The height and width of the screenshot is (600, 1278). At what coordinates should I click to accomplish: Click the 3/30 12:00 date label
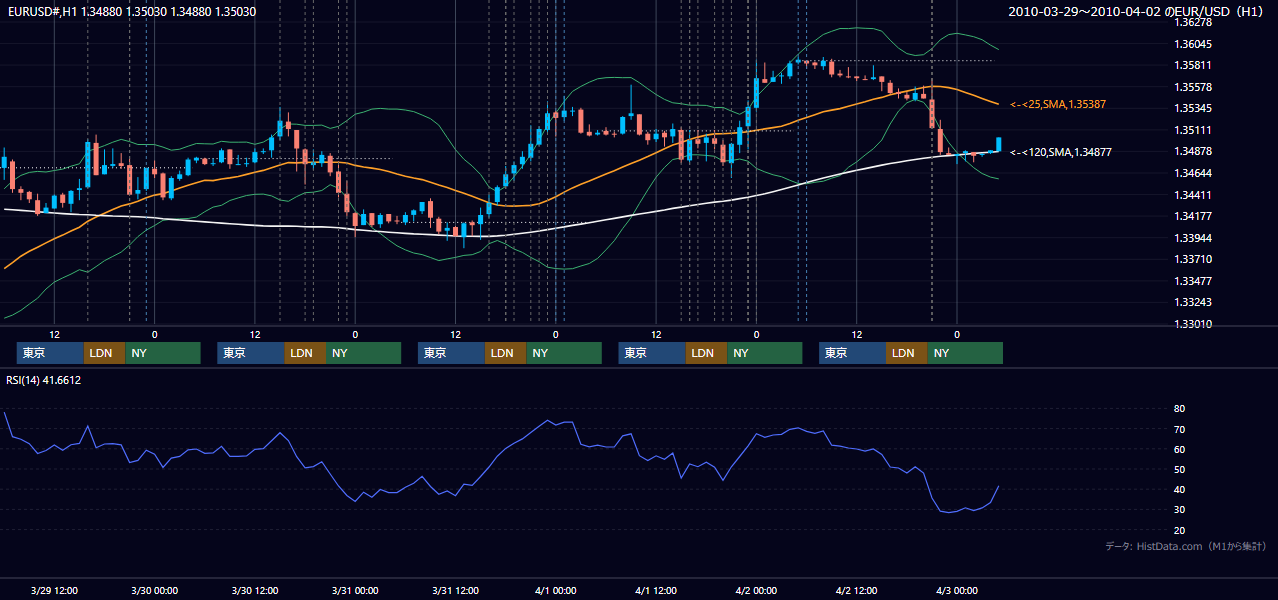click(255, 591)
